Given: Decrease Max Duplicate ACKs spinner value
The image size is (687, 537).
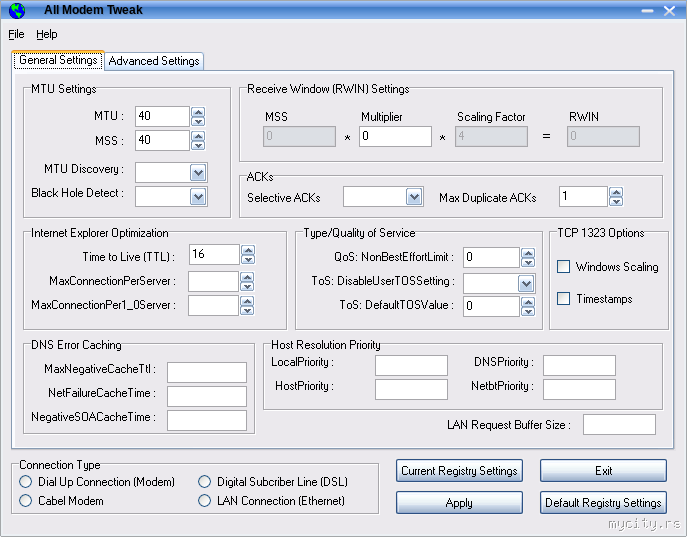Looking at the screenshot, I should coord(616,201).
